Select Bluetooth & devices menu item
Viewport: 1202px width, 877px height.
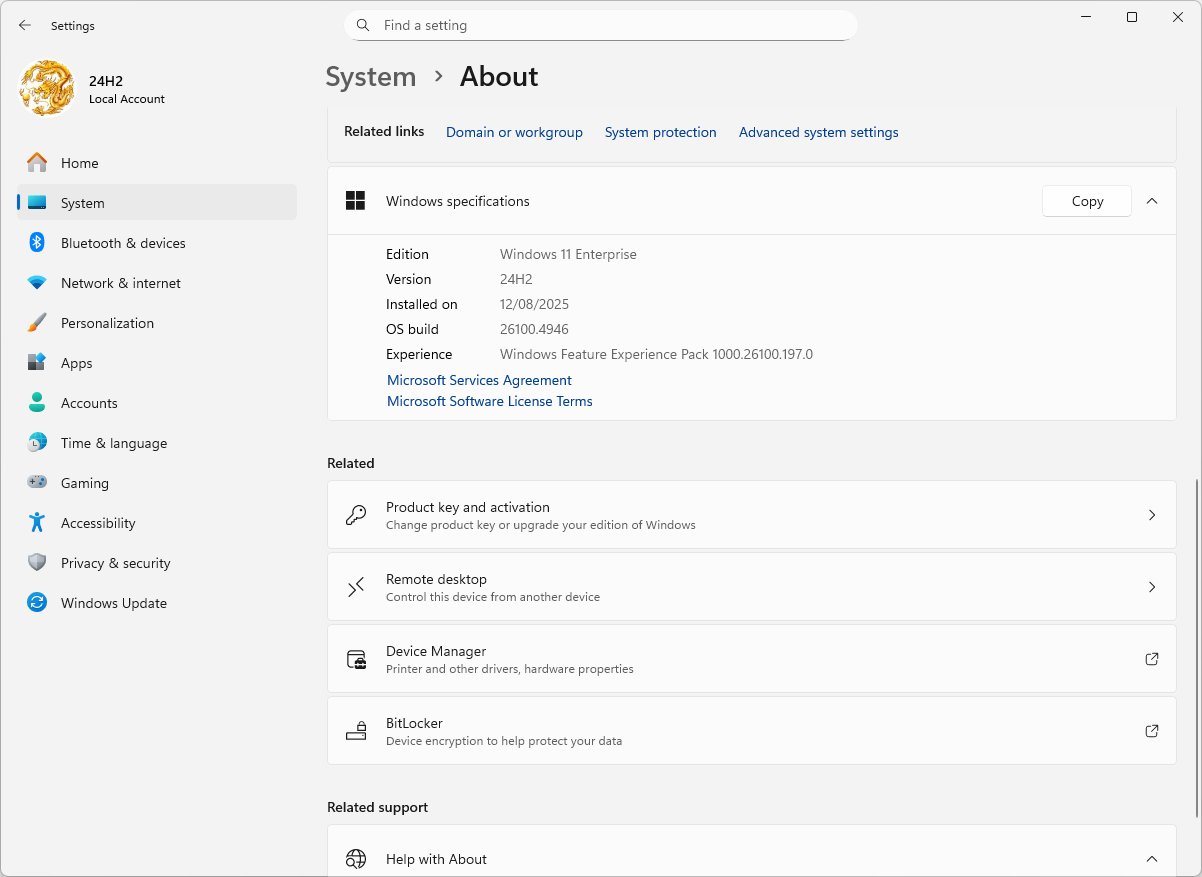pos(157,243)
